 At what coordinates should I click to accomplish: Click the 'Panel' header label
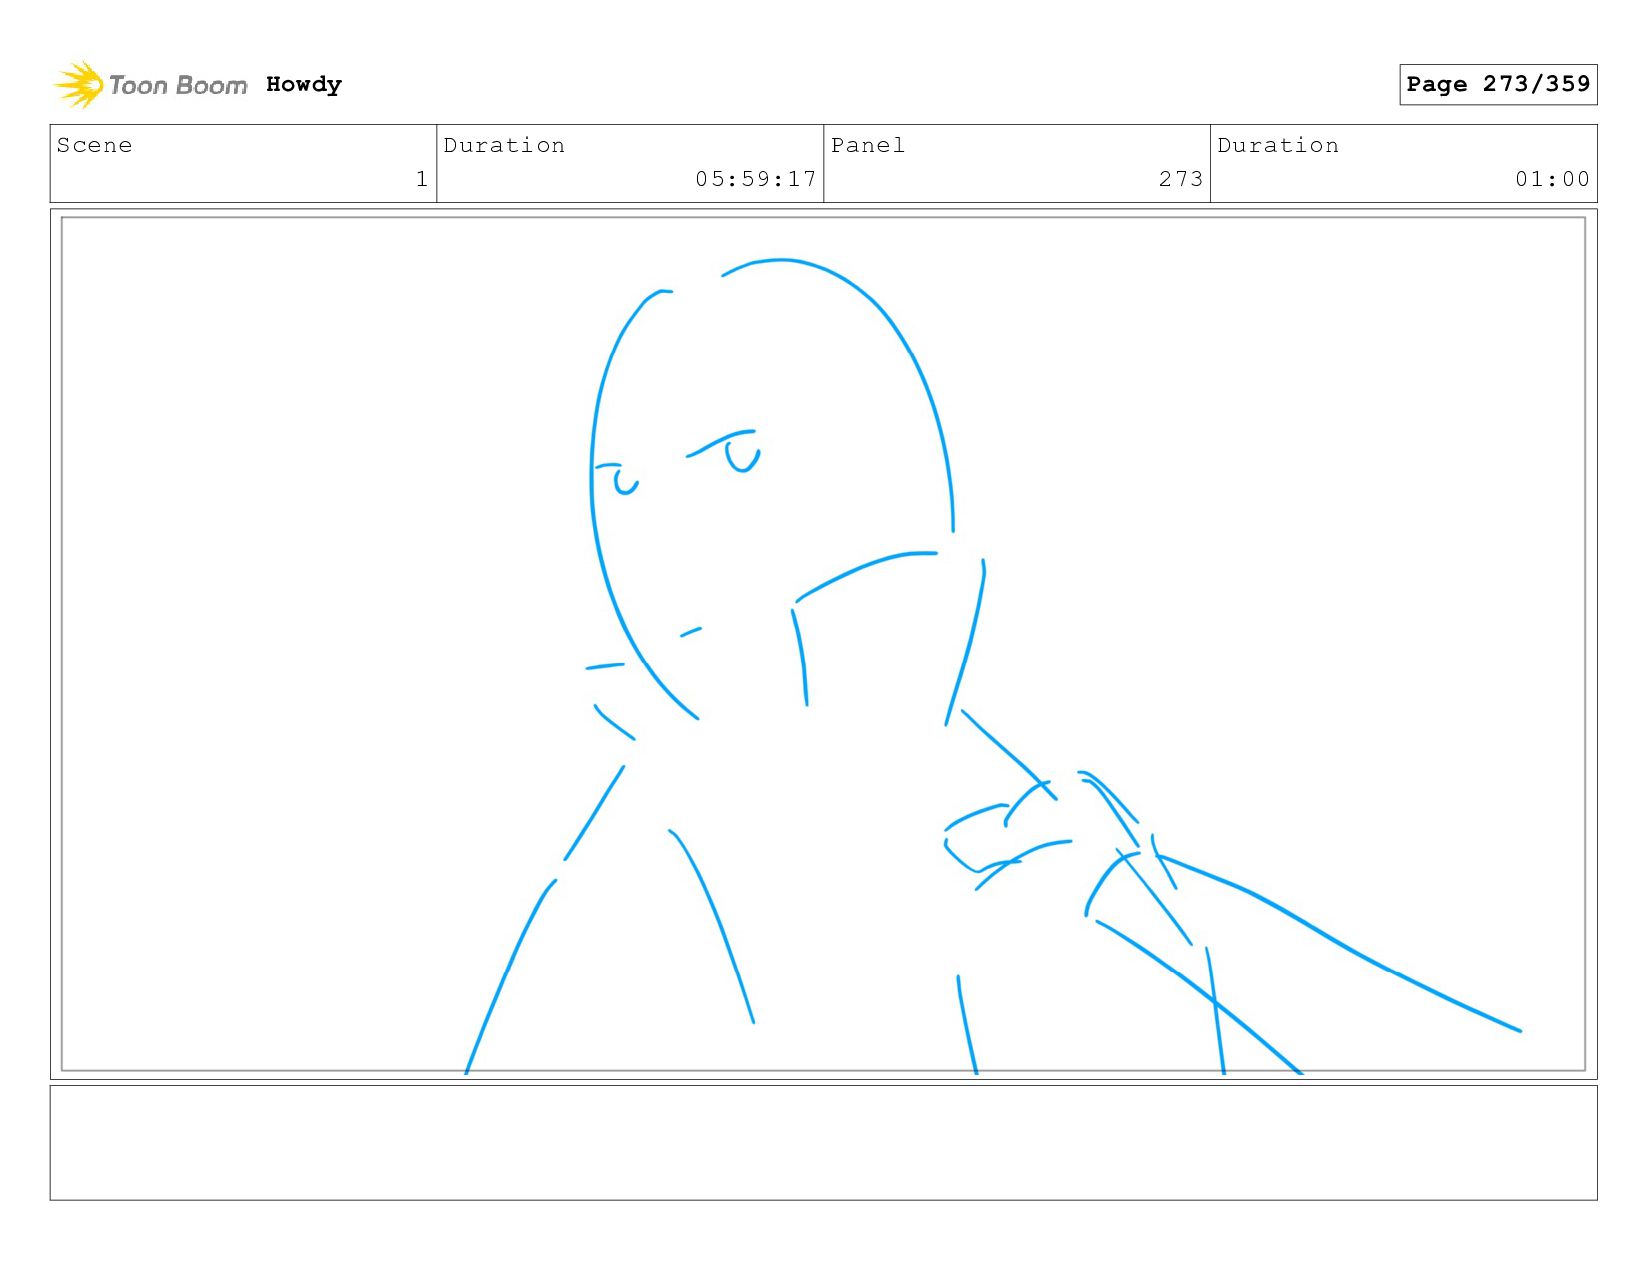(868, 146)
